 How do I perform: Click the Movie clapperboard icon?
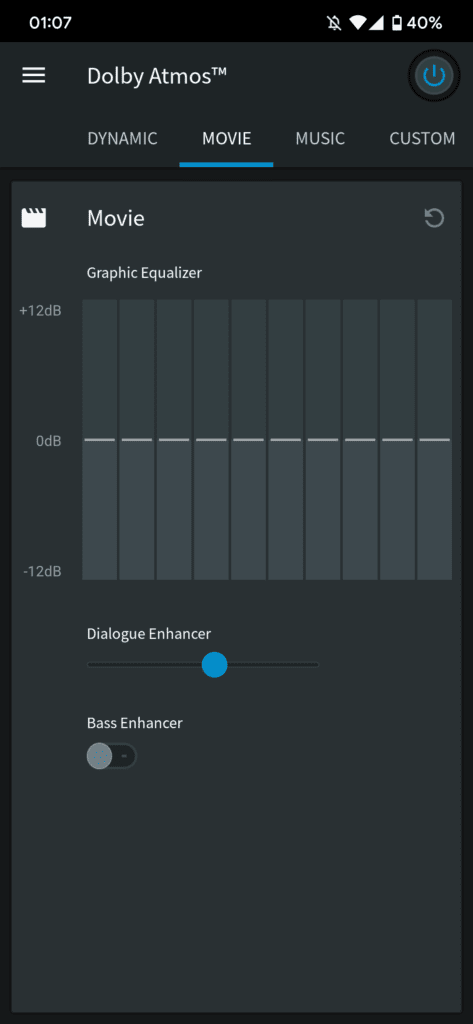tap(34, 218)
